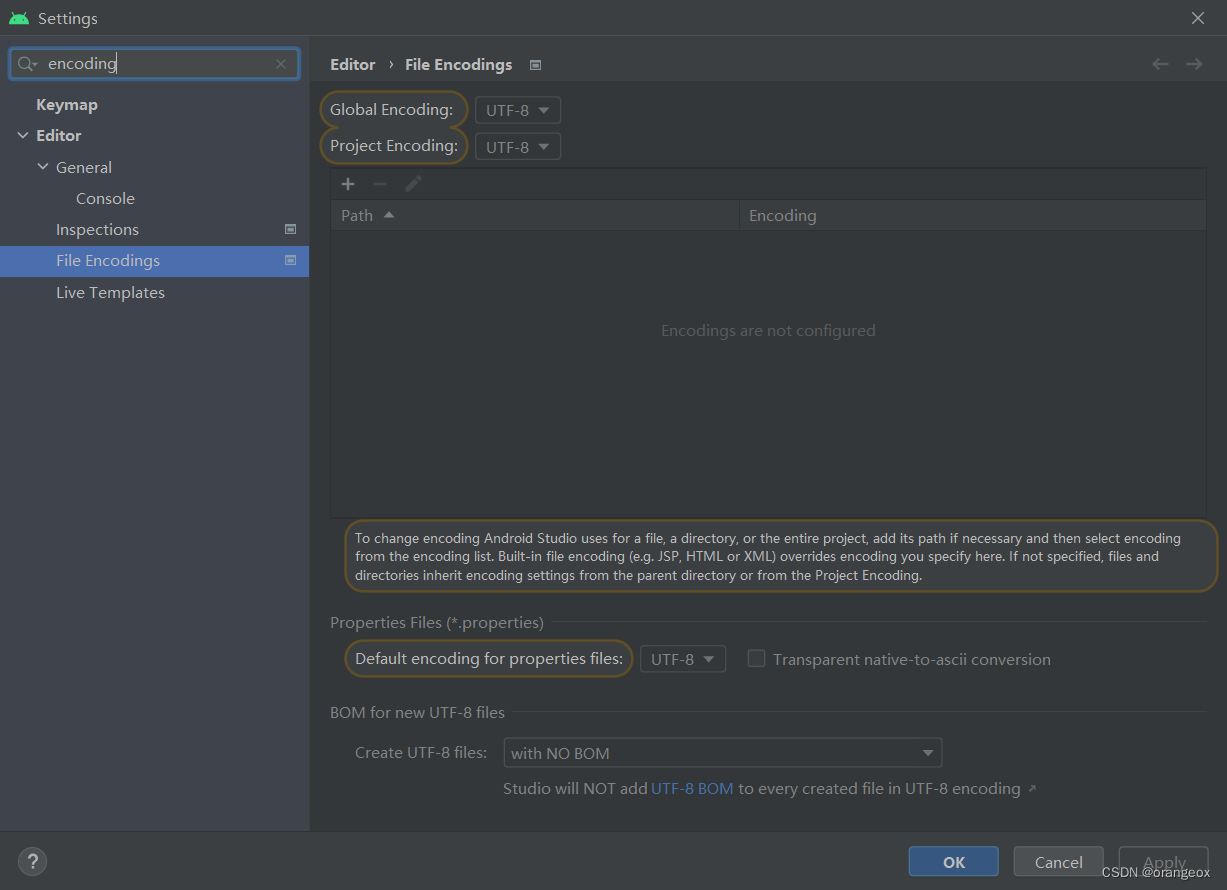Click the Global Encoding label
Viewport: 1227px width, 890px height.
click(x=392, y=109)
